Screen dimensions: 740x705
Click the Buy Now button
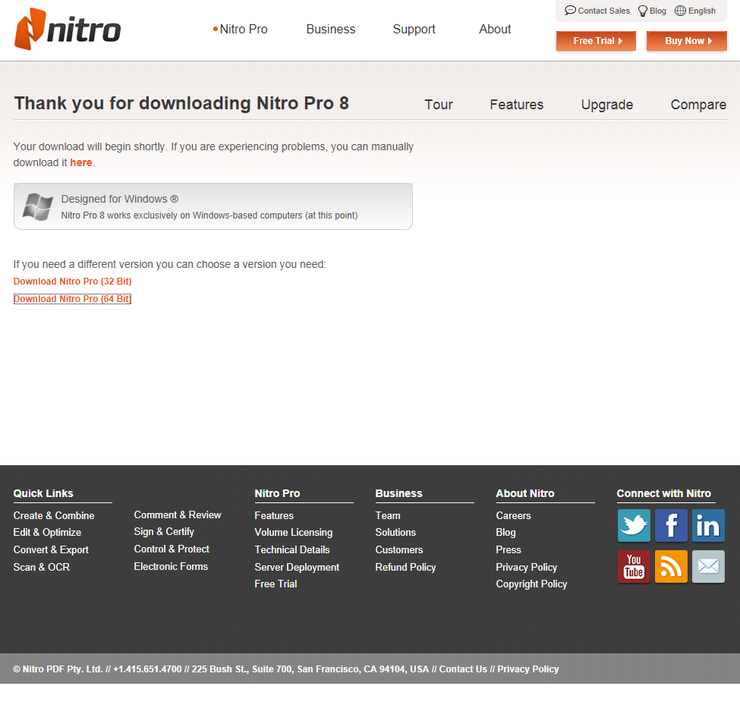coord(686,41)
